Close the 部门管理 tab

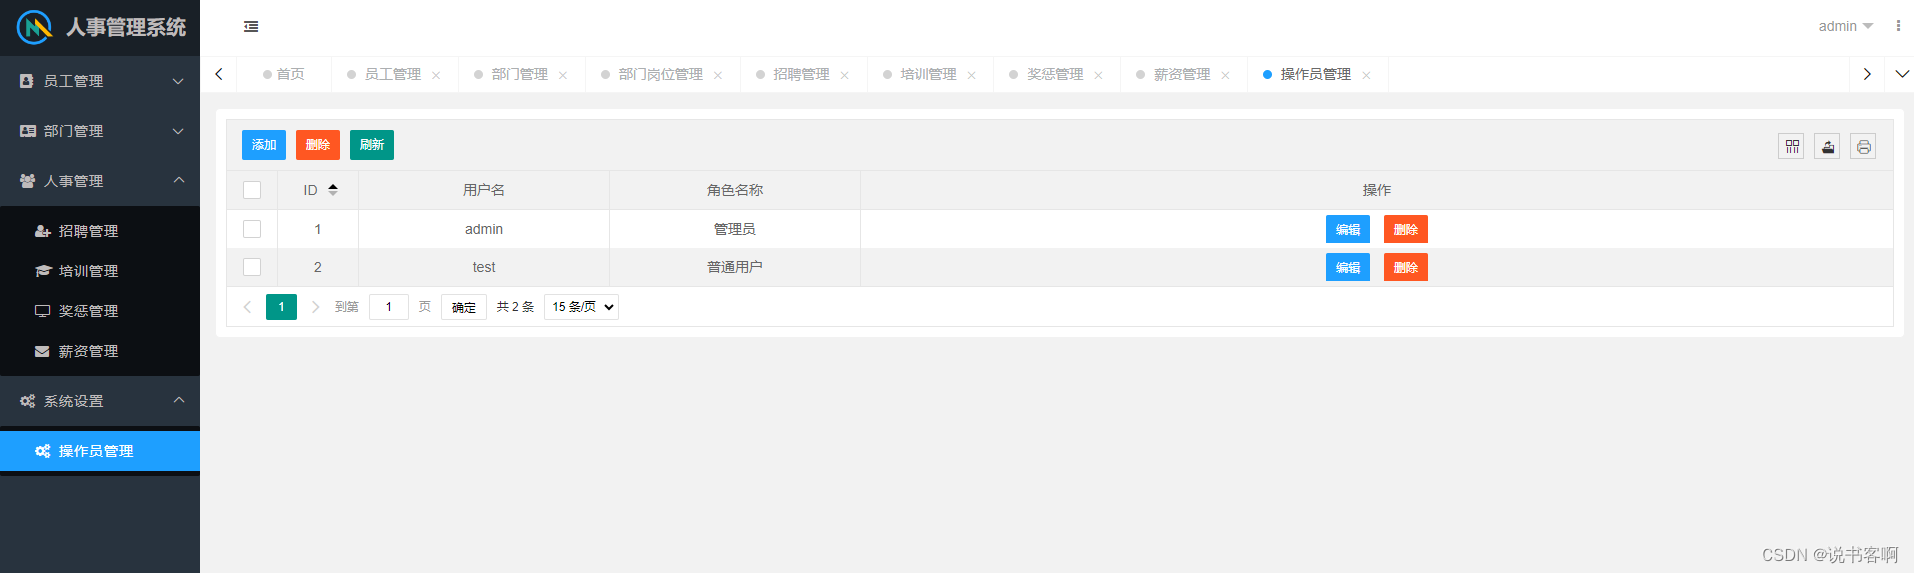click(563, 75)
